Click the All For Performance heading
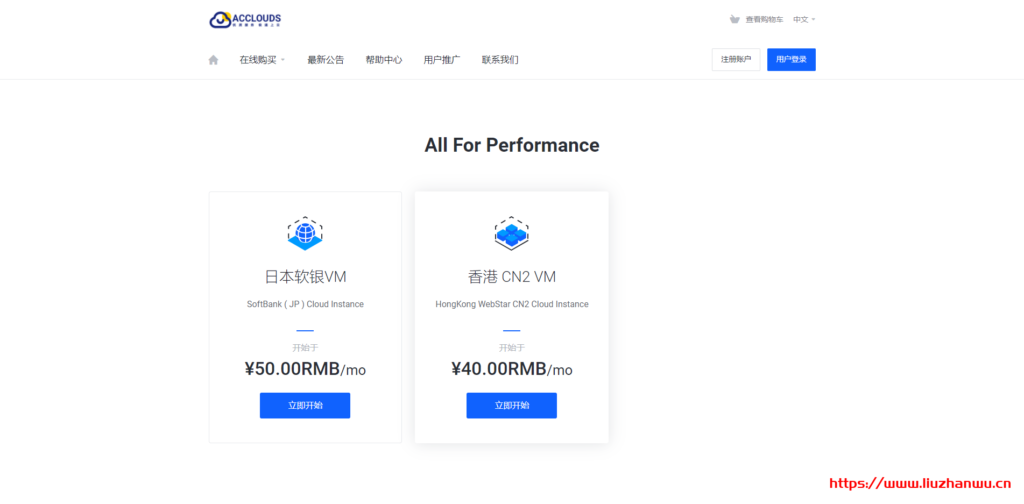The height and width of the screenshot is (504, 1024). (x=511, y=145)
